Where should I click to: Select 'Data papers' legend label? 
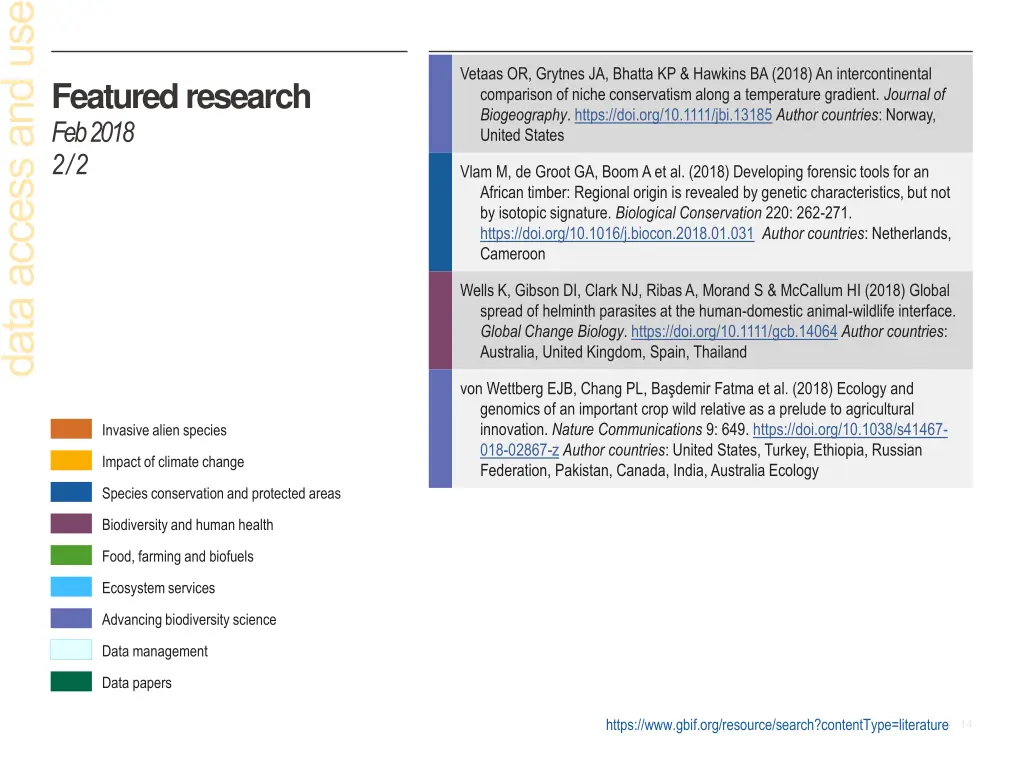tap(136, 683)
